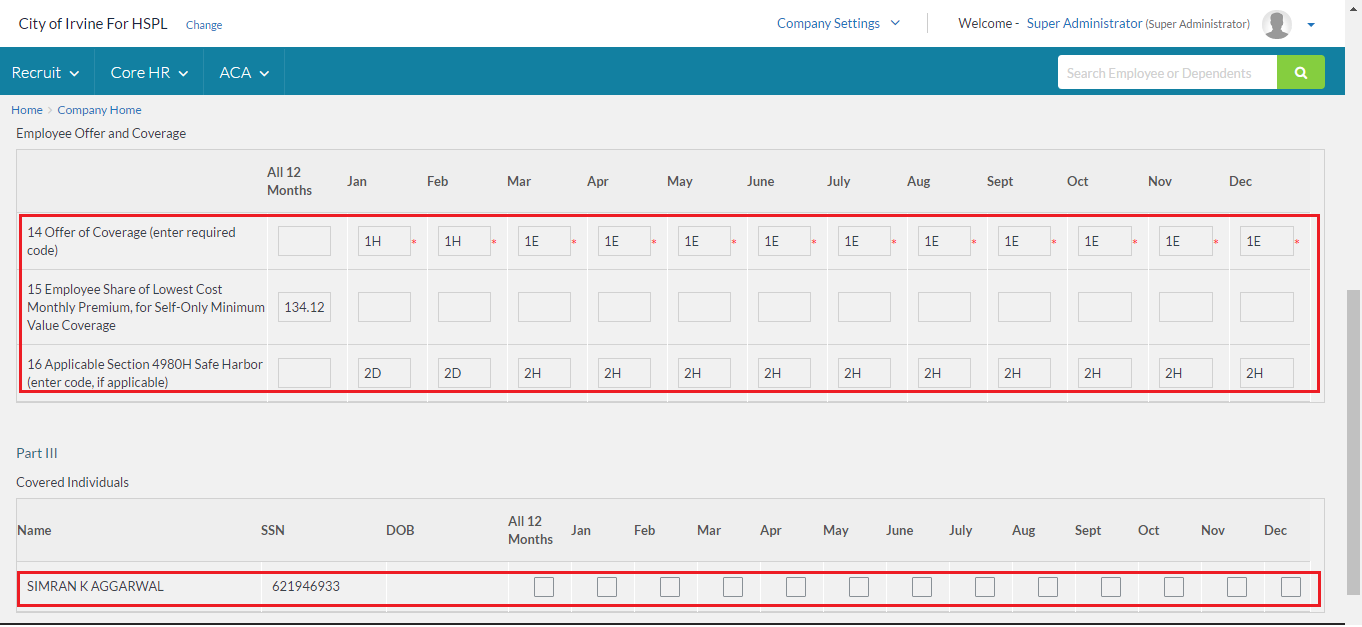Check the Aug coverage box for Simran
This screenshot has width=1362, height=627.
[1048, 587]
